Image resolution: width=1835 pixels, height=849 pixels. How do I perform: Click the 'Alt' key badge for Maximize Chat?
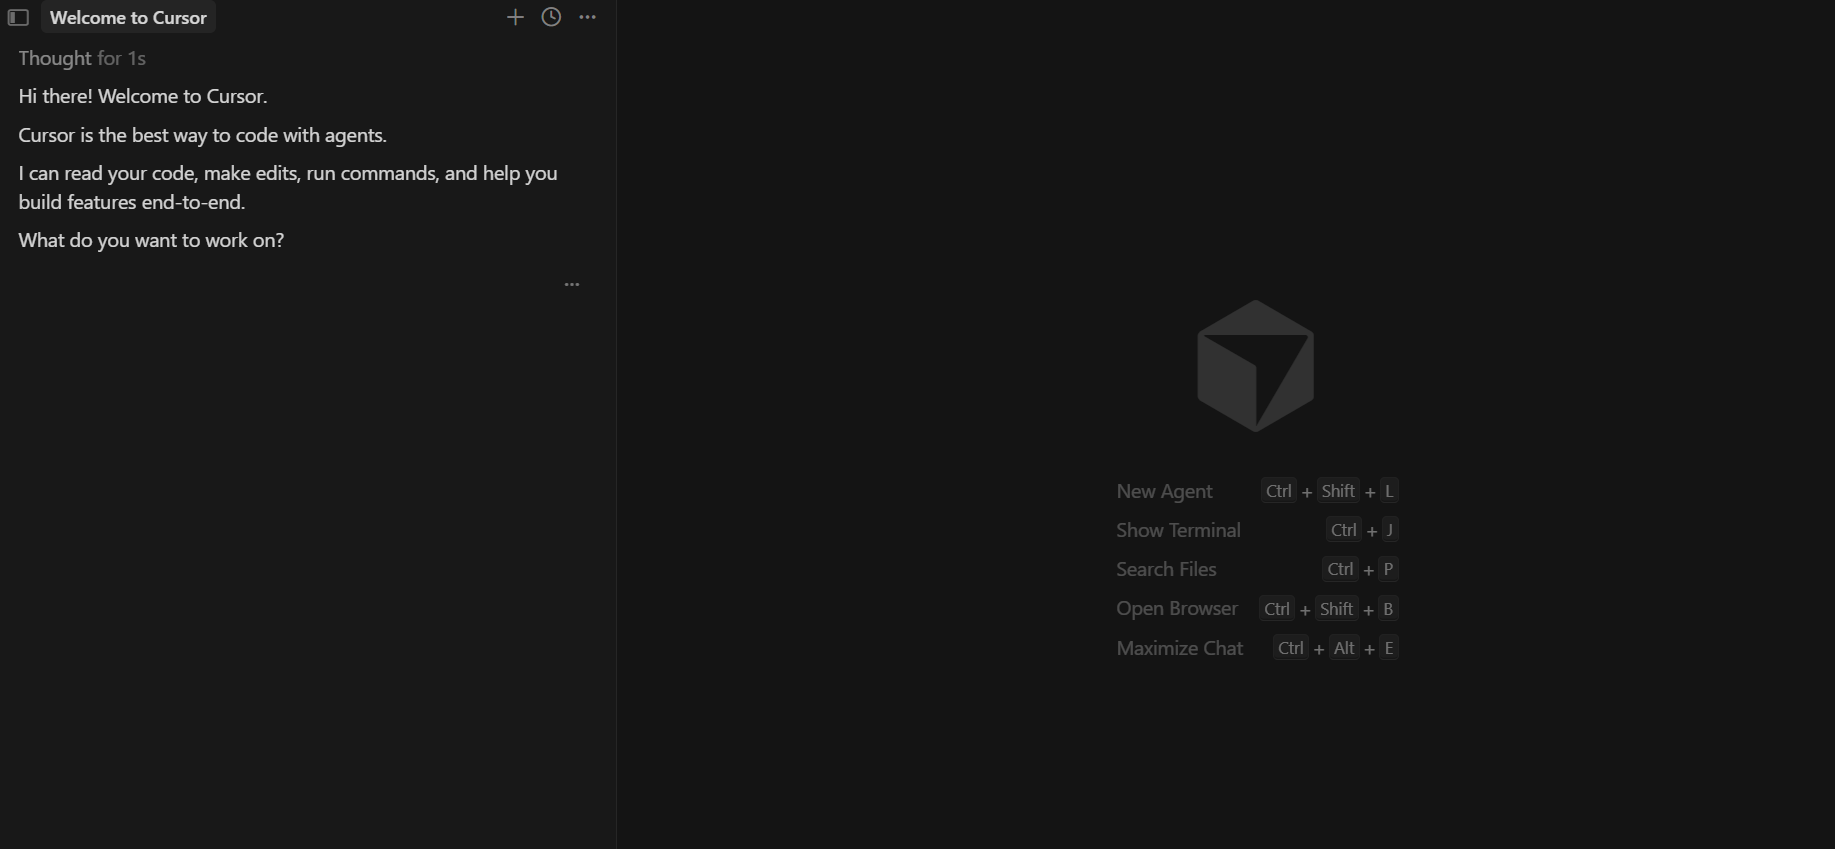pos(1344,648)
